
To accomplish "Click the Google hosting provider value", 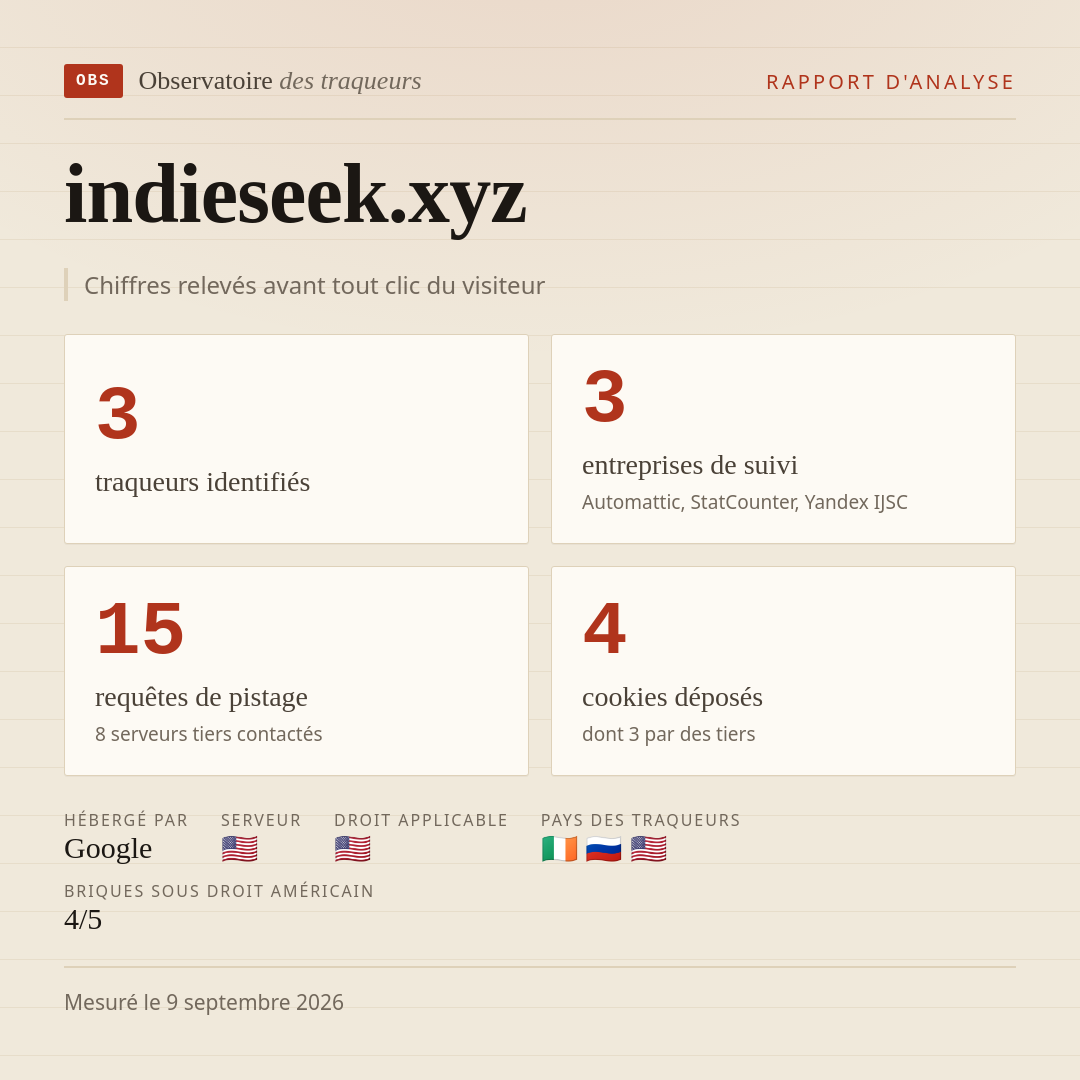I will [x=108, y=849].
